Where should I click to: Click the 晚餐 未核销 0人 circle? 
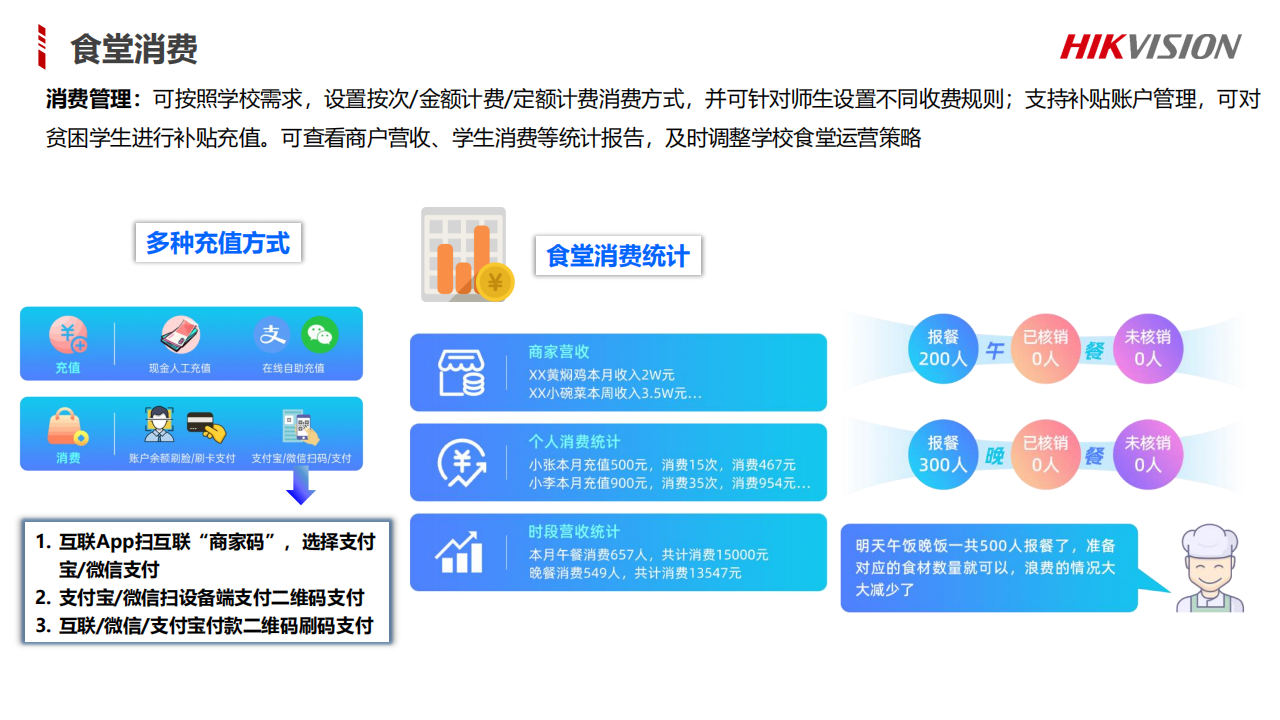tap(1147, 454)
